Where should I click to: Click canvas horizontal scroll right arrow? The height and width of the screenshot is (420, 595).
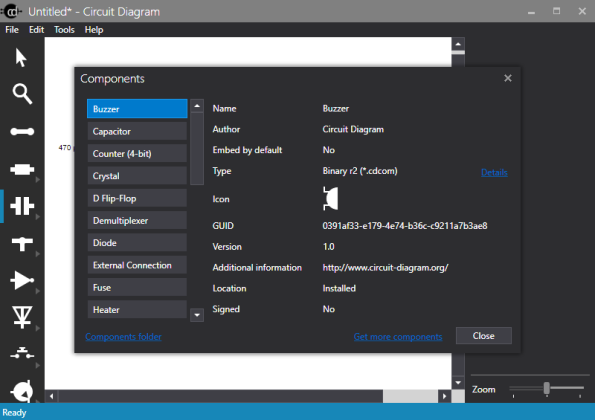coord(444,396)
